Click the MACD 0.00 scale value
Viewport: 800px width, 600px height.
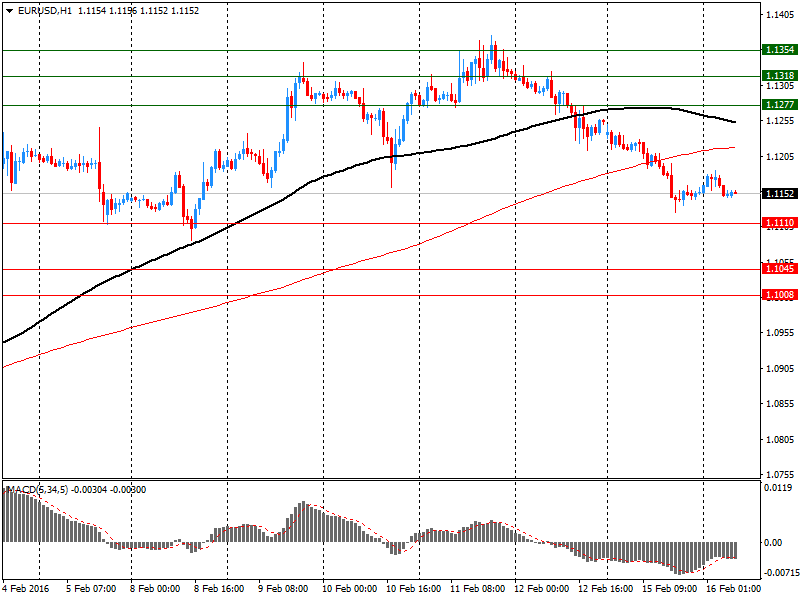coord(773,543)
